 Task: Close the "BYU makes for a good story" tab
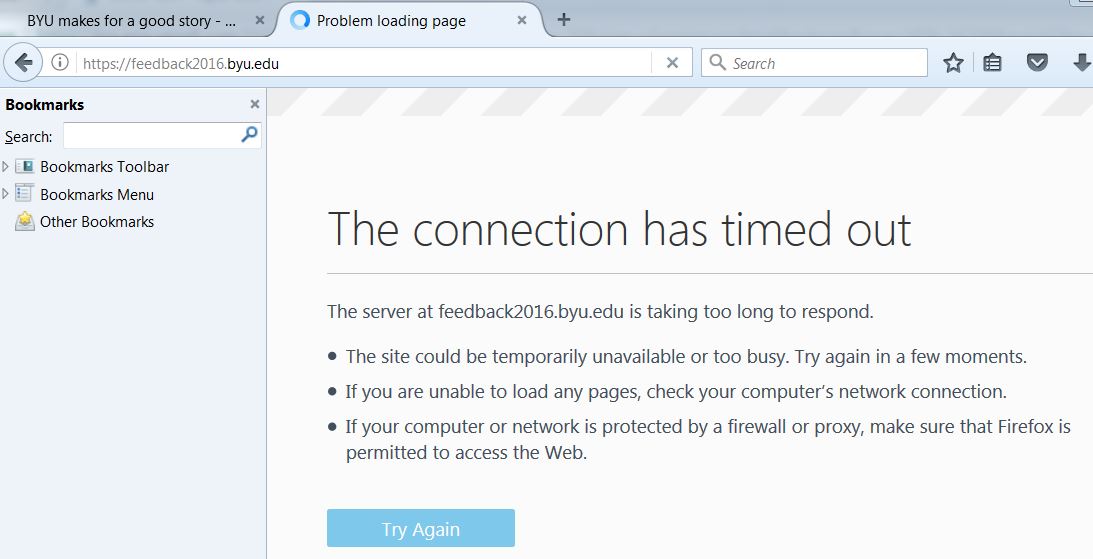261,20
